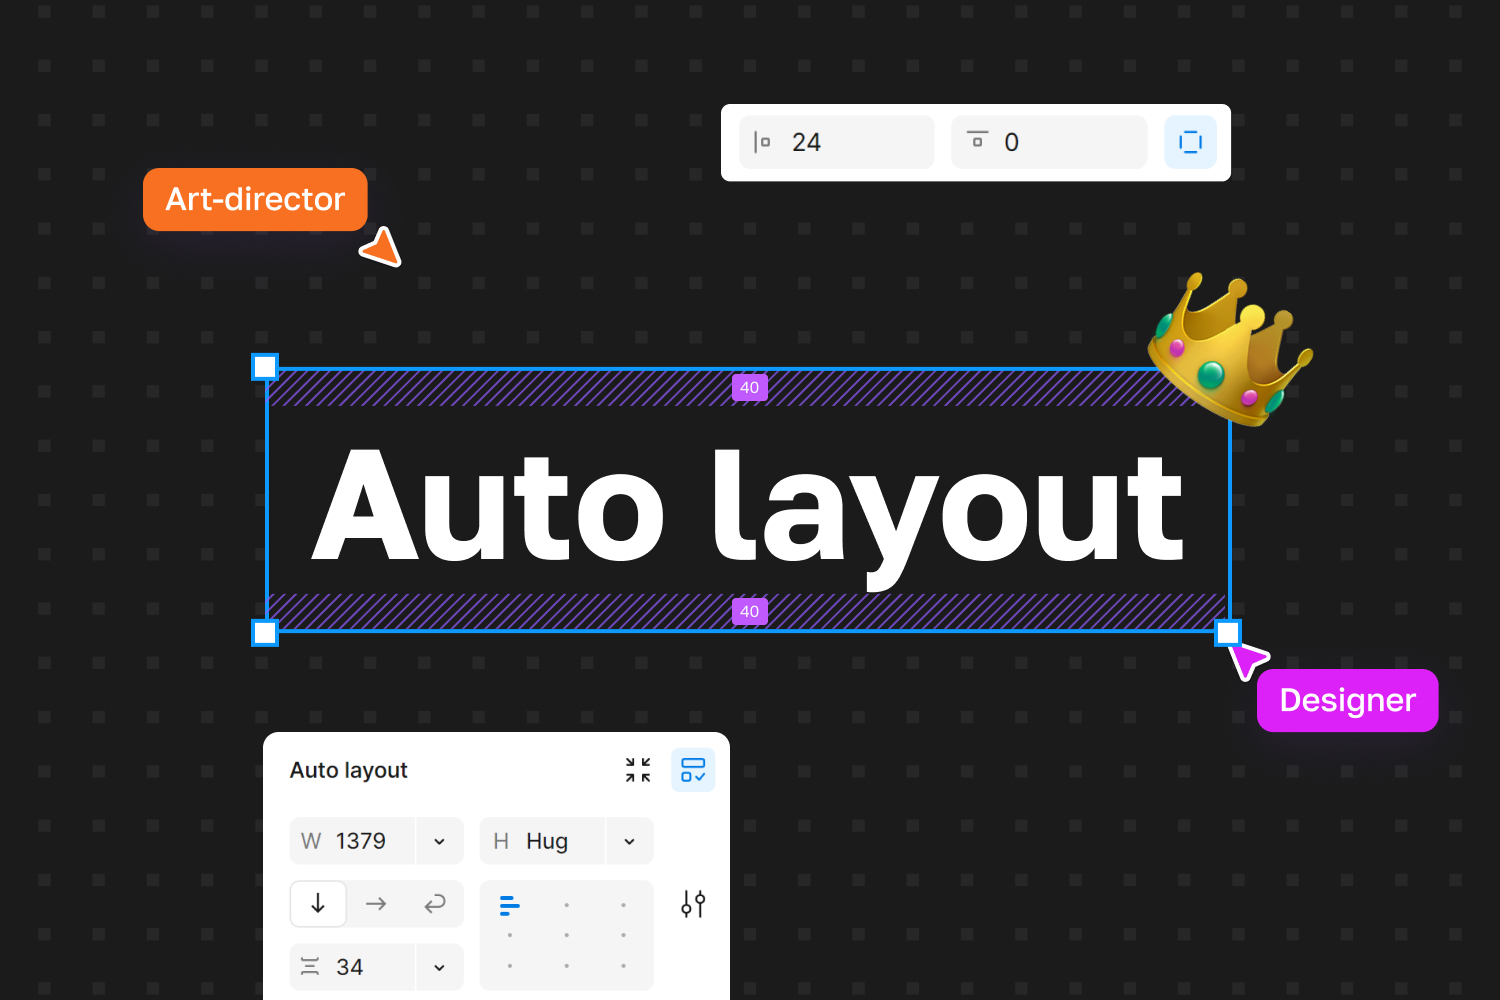Enable the wrap layout option

[x=434, y=903]
